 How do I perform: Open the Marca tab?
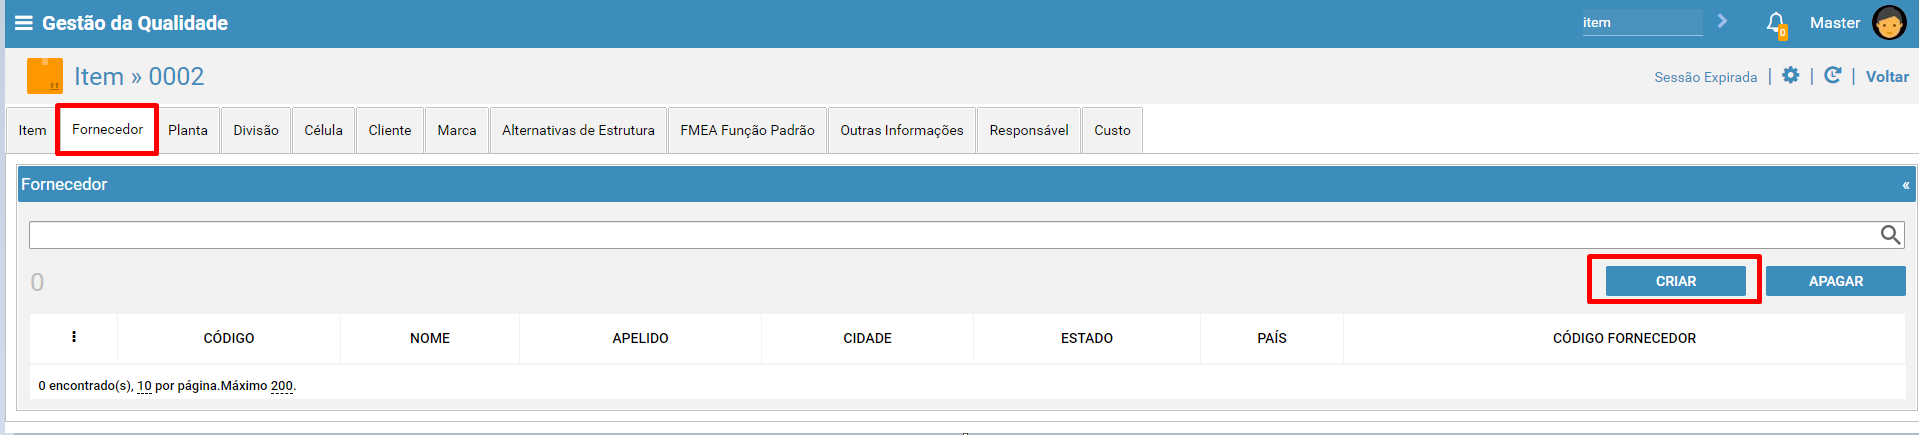[x=457, y=130]
